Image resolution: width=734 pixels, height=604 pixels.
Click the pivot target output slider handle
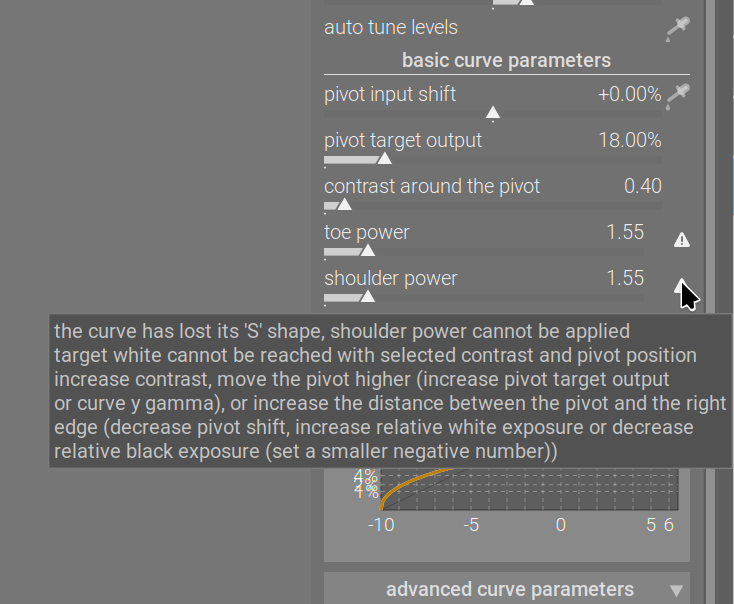click(385, 158)
